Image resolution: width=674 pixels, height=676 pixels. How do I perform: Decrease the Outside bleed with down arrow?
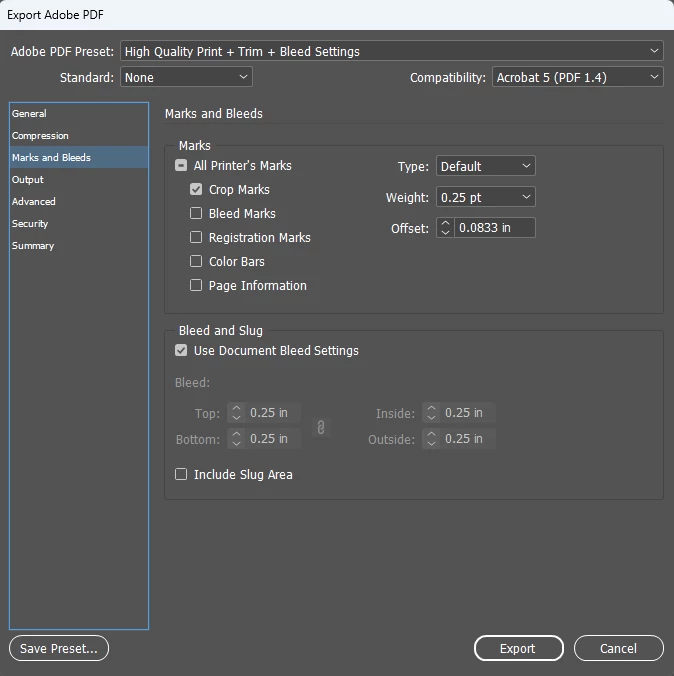pos(431,444)
